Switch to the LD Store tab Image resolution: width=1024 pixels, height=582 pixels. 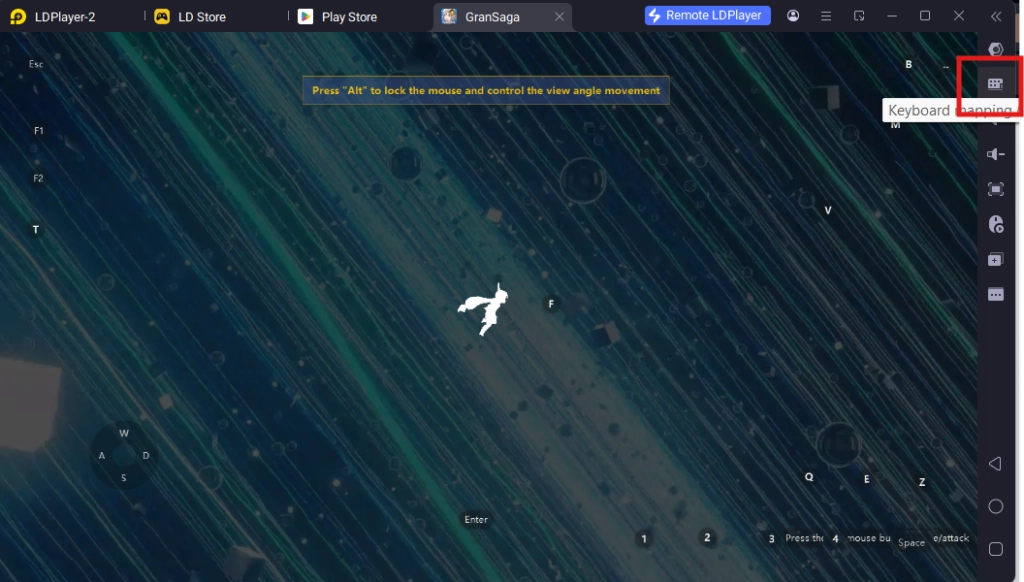pyautogui.click(x=190, y=17)
